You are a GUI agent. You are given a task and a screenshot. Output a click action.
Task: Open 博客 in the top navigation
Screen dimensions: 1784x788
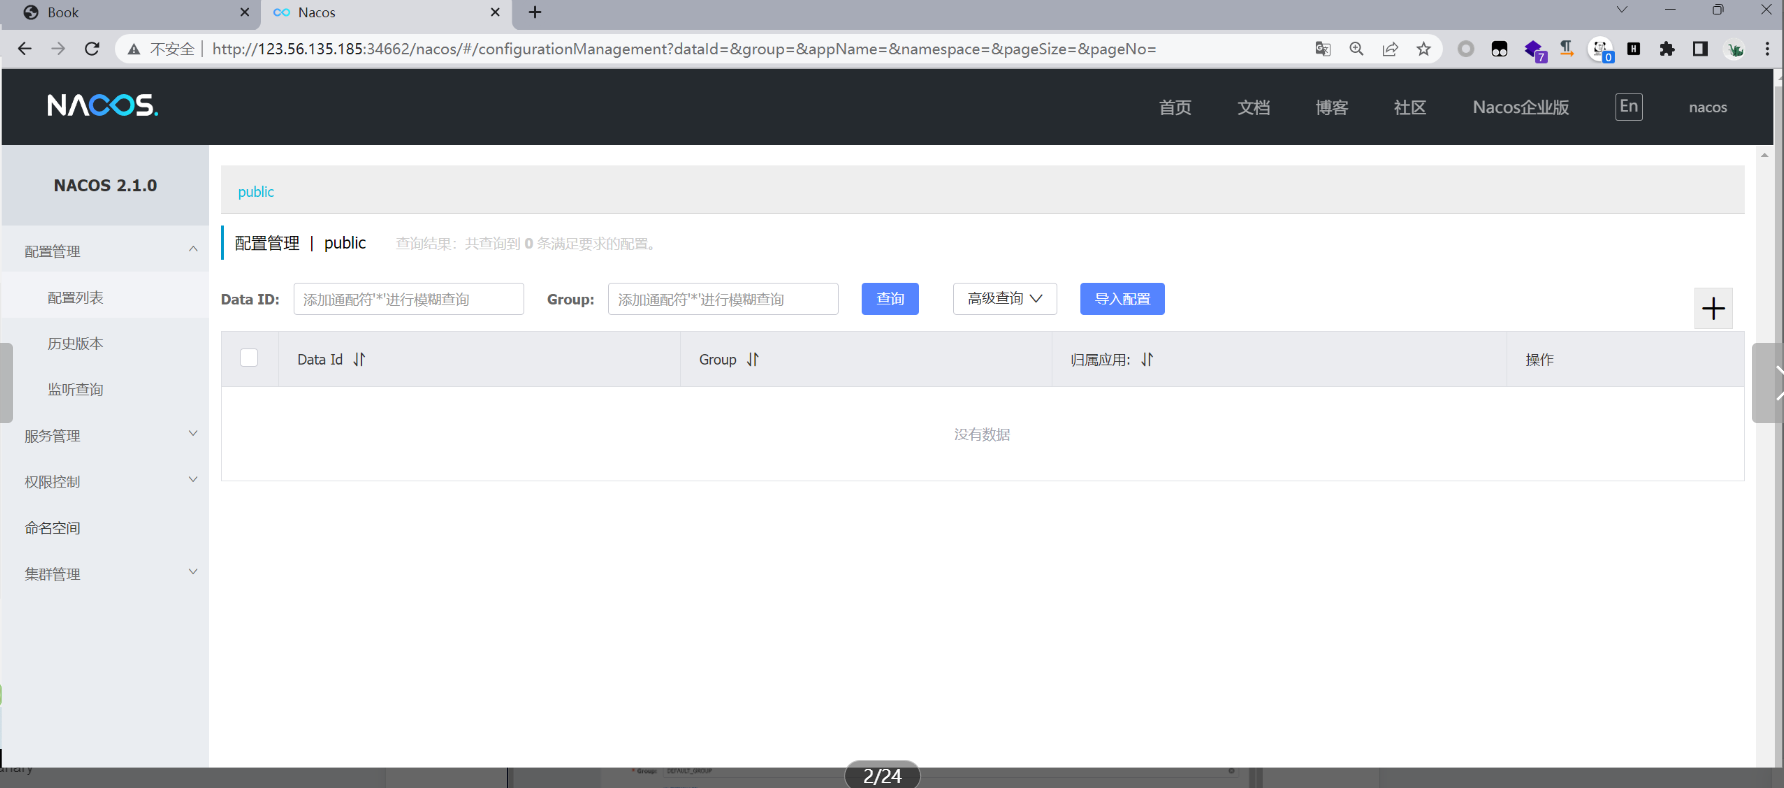[1331, 107]
